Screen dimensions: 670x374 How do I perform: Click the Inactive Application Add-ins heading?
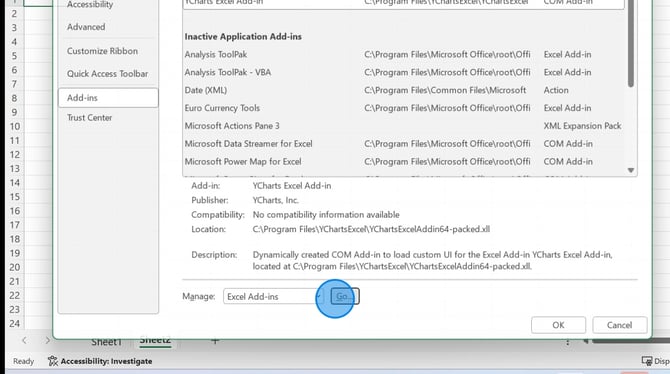(243, 37)
